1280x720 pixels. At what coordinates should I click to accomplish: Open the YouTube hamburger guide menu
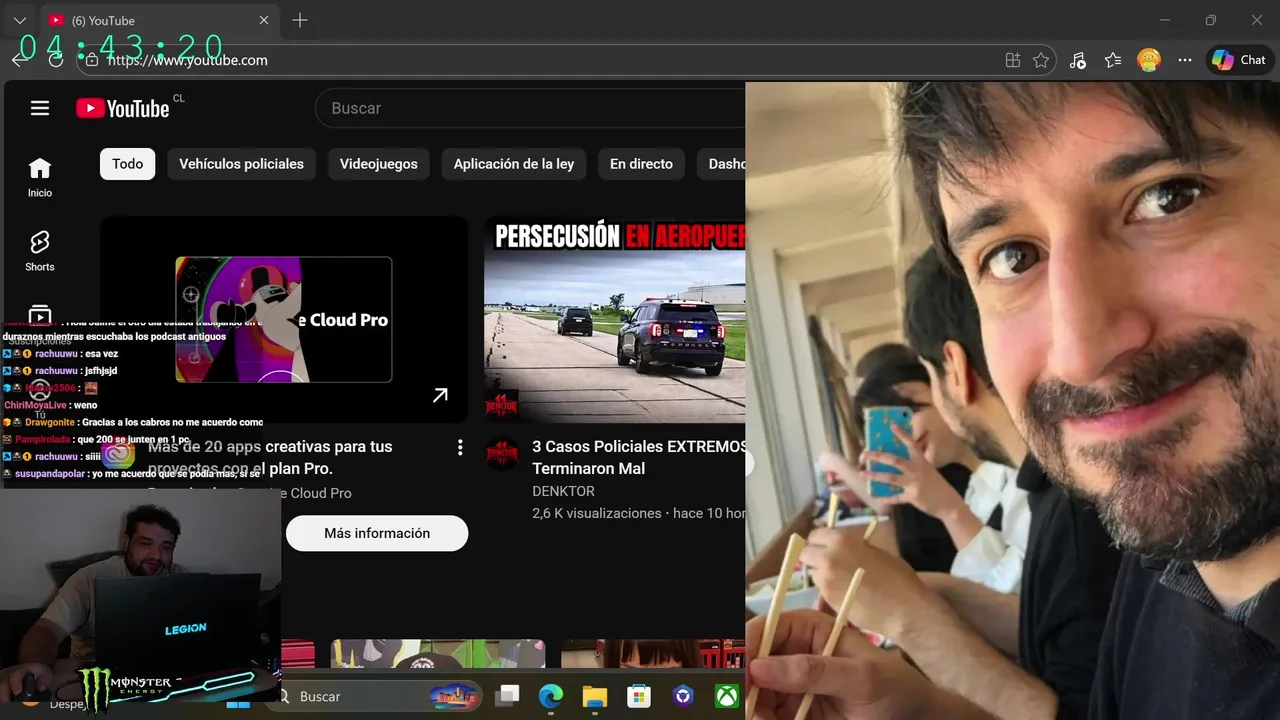click(40, 108)
